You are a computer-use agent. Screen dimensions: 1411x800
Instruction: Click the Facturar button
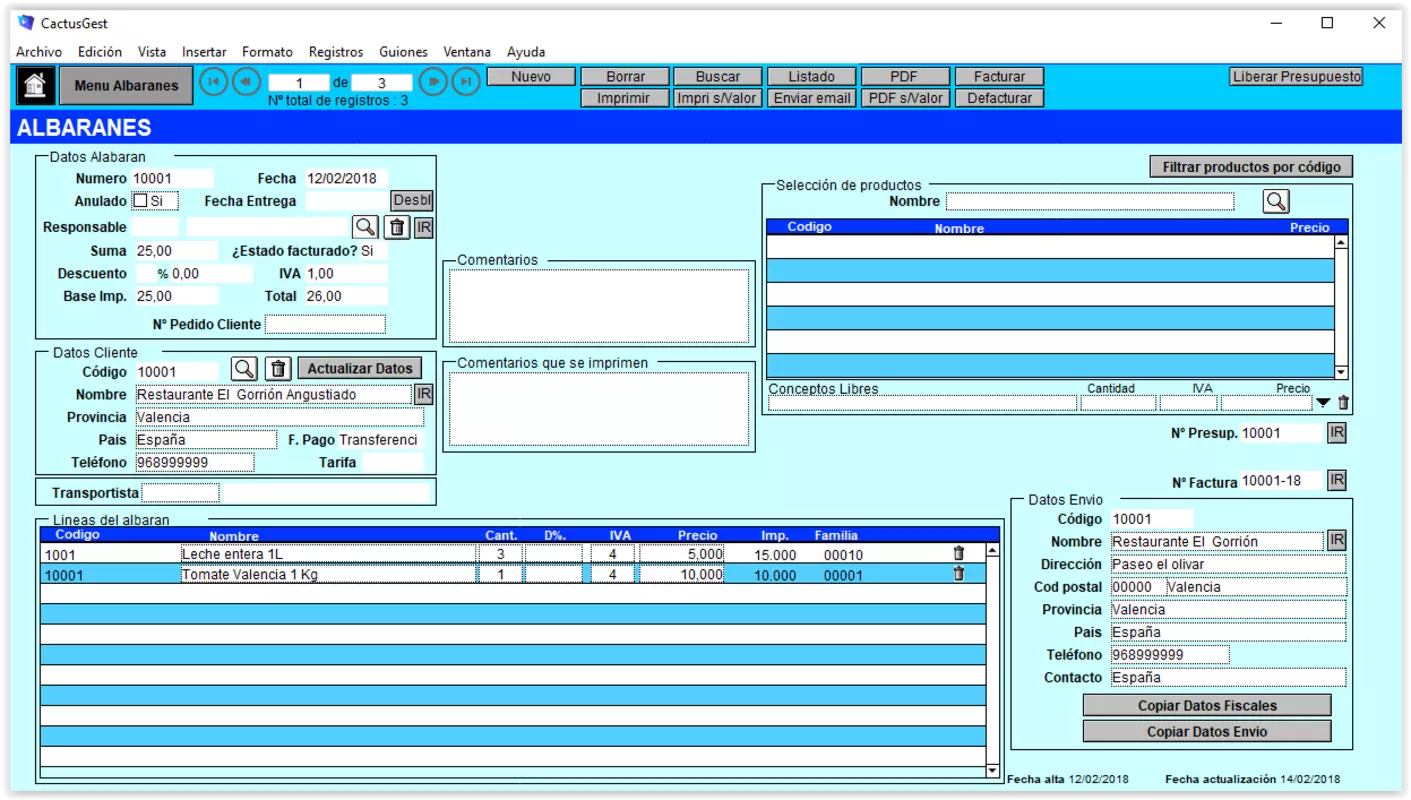point(1000,76)
